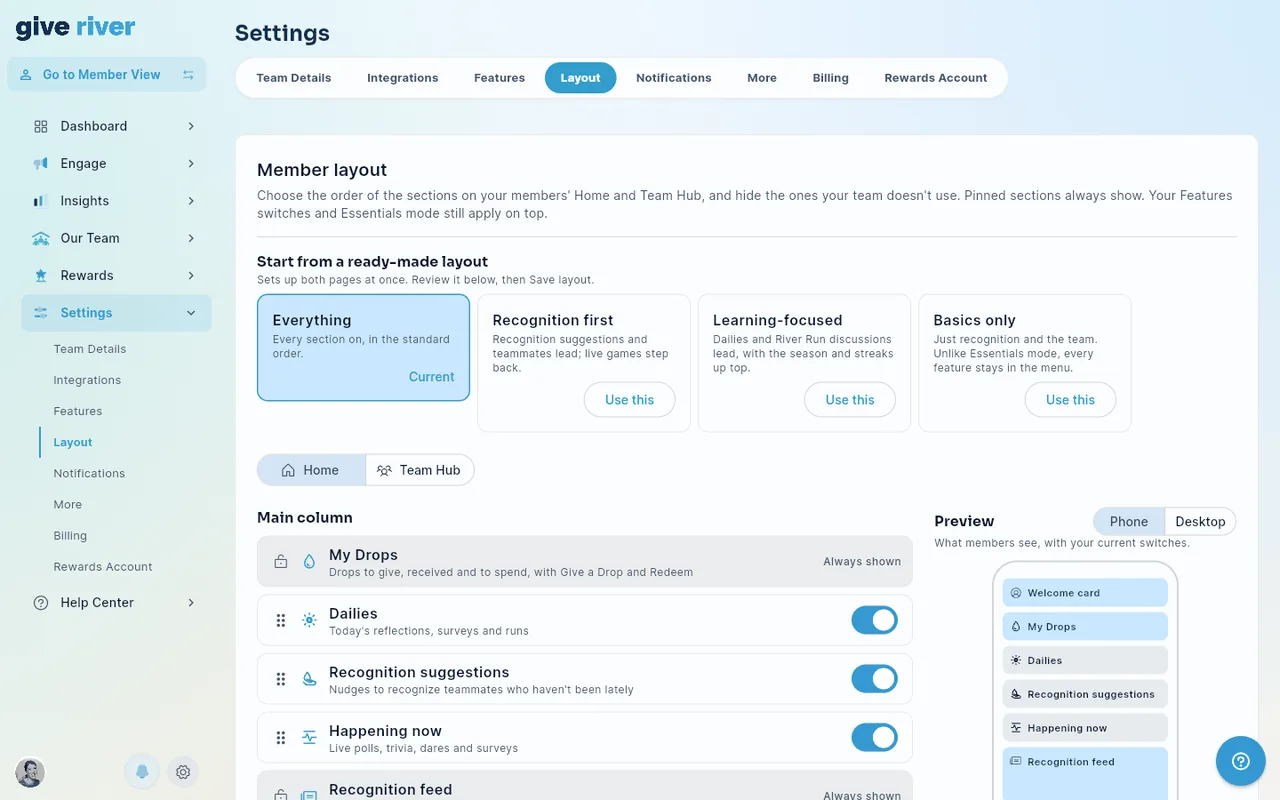The image size is (1280, 800).
Task: Open the Billing tab
Action: pyautogui.click(x=831, y=78)
